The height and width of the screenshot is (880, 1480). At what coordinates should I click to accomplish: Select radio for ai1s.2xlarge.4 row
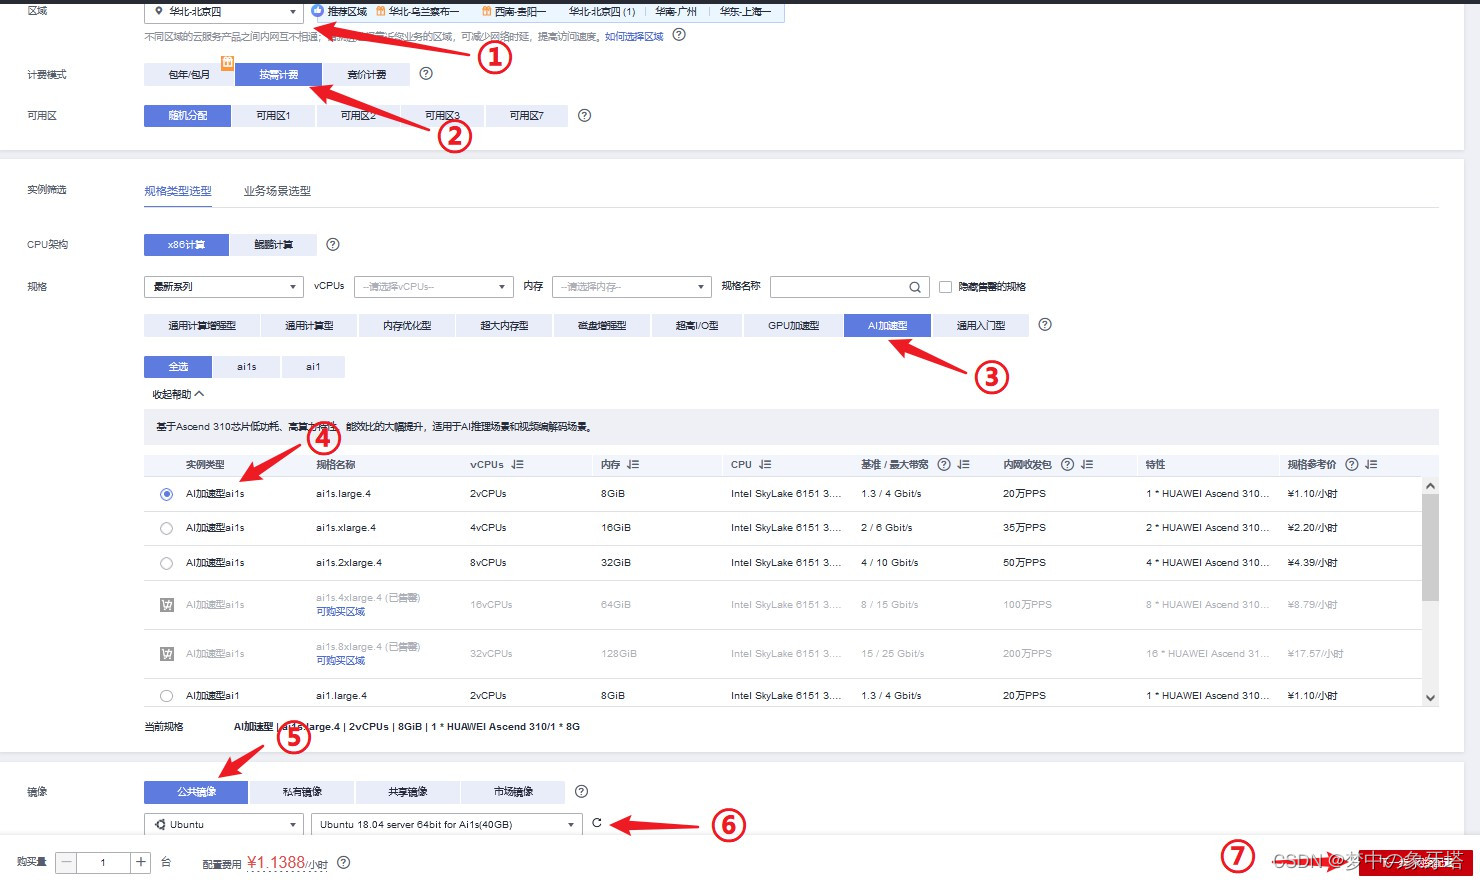tap(166, 563)
